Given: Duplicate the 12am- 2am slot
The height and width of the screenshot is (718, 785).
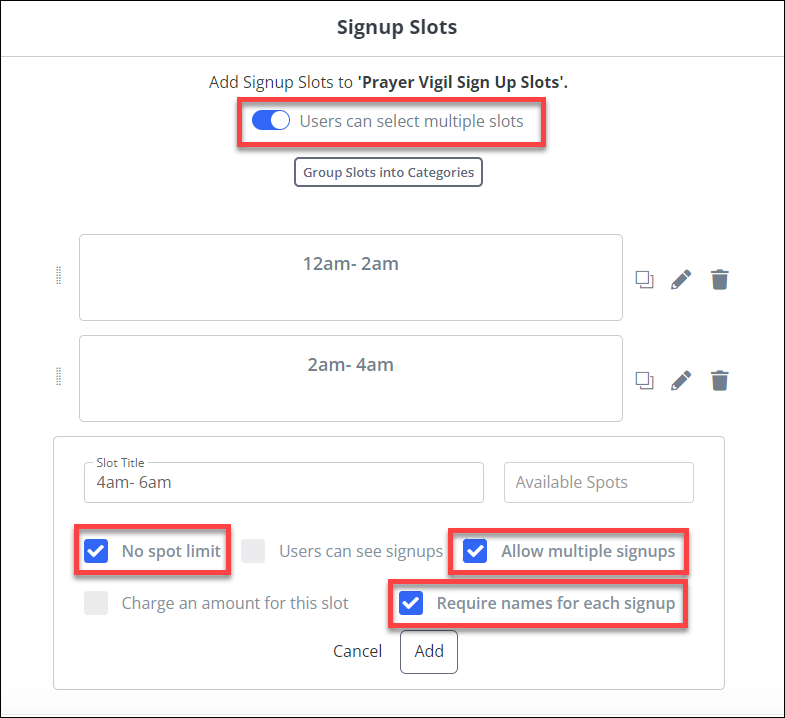Looking at the screenshot, I should tap(645, 280).
